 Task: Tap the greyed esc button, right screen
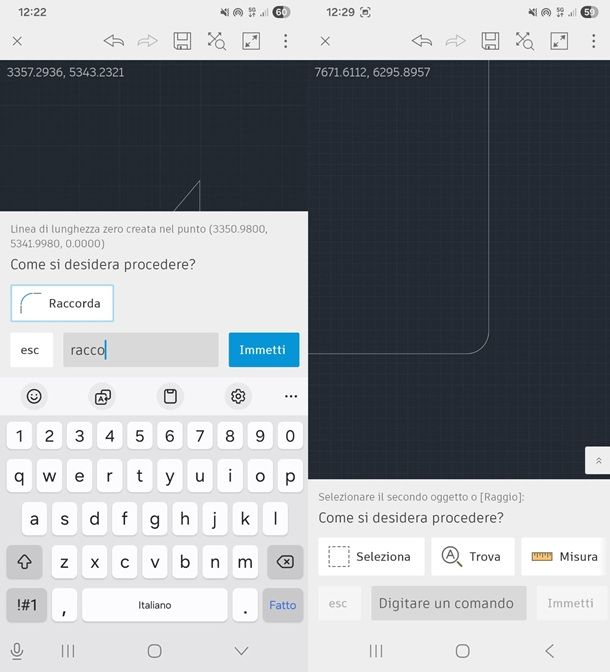[x=339, y=603]
